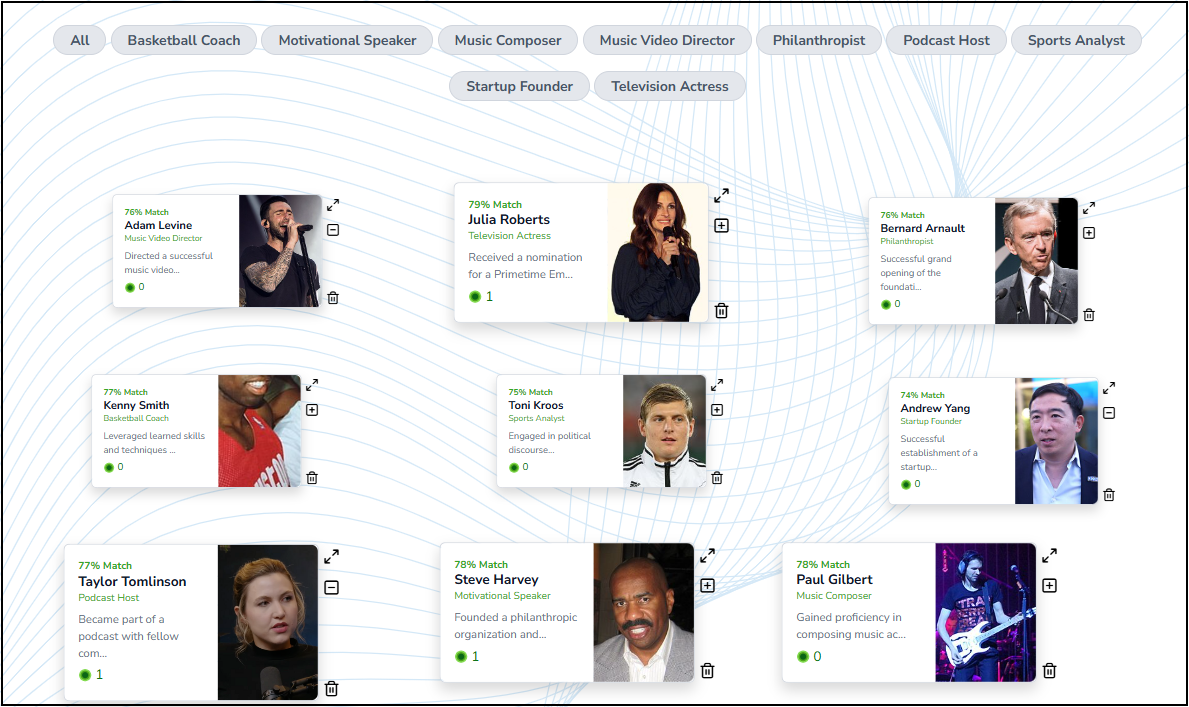
Task: Click trash icon beside Julia Roberts card
Action: pos(721,311)
